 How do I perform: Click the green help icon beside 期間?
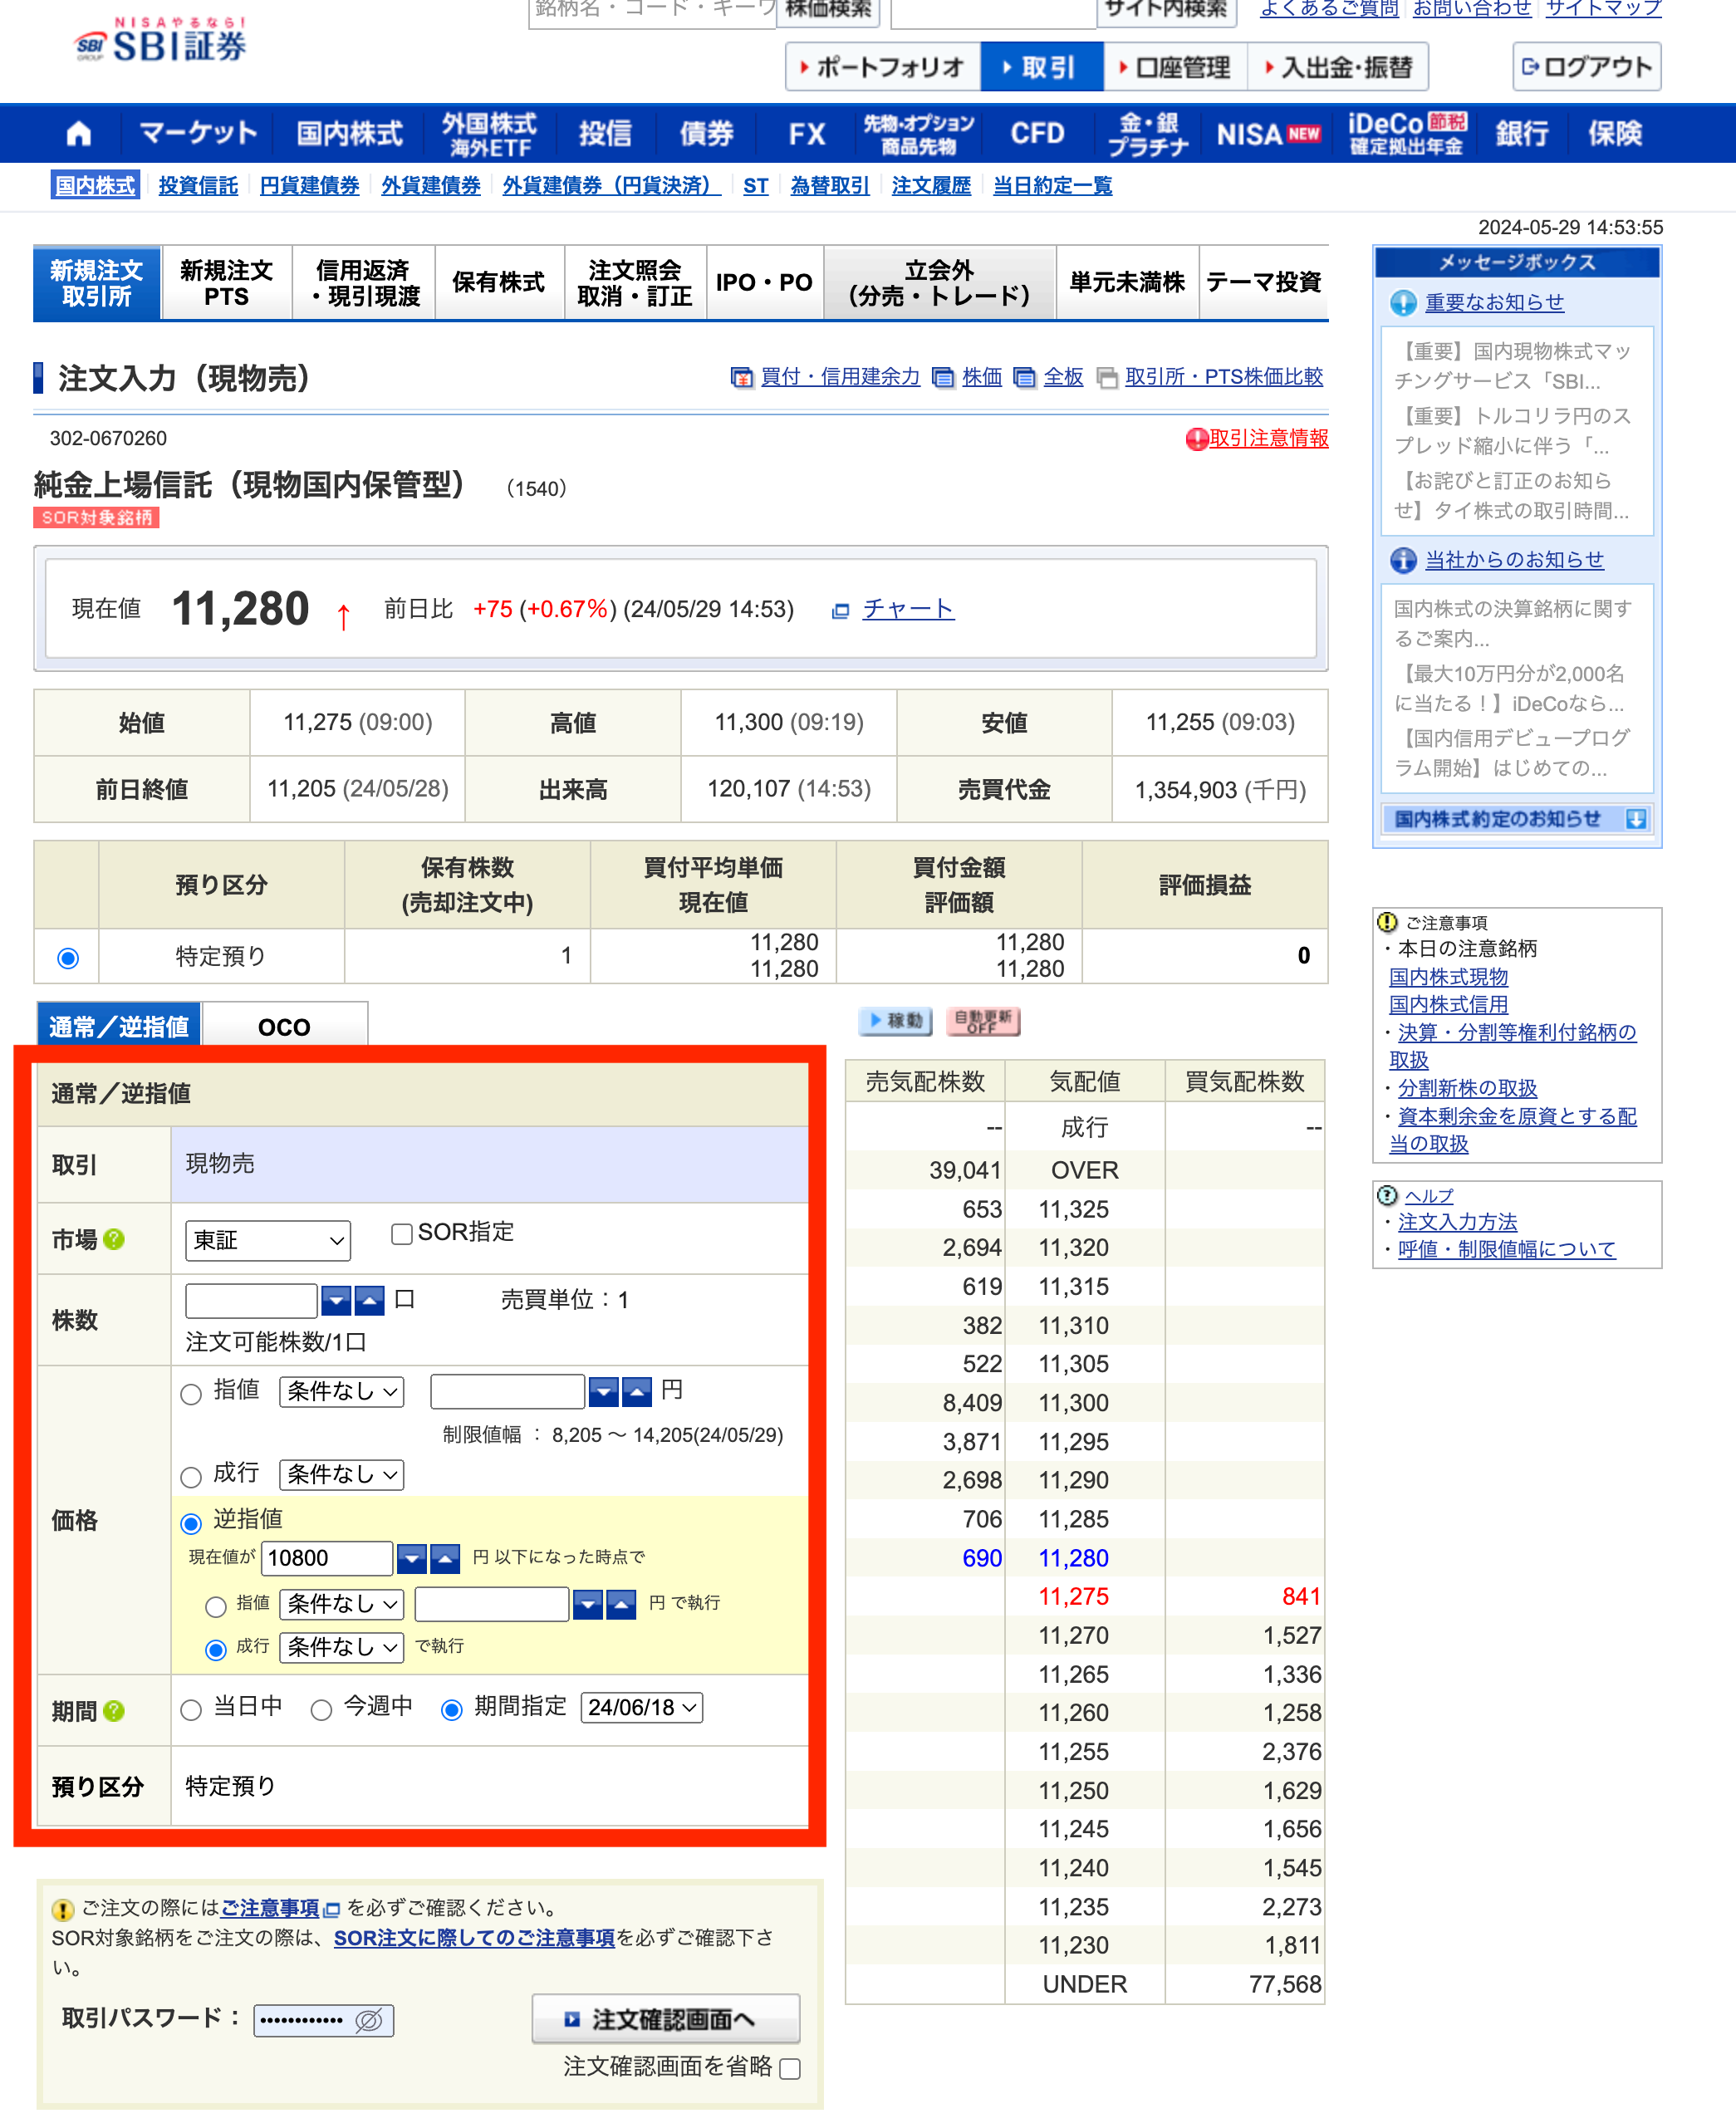pos(114,1711)
